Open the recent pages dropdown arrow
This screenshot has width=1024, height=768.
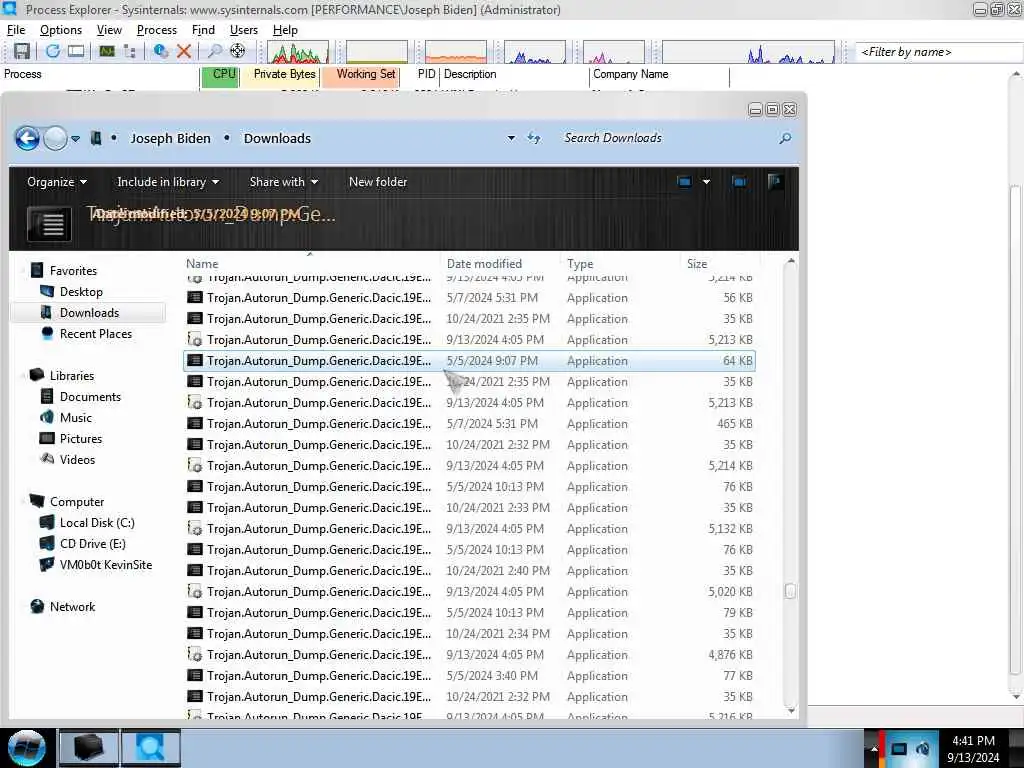coord(76,138)
